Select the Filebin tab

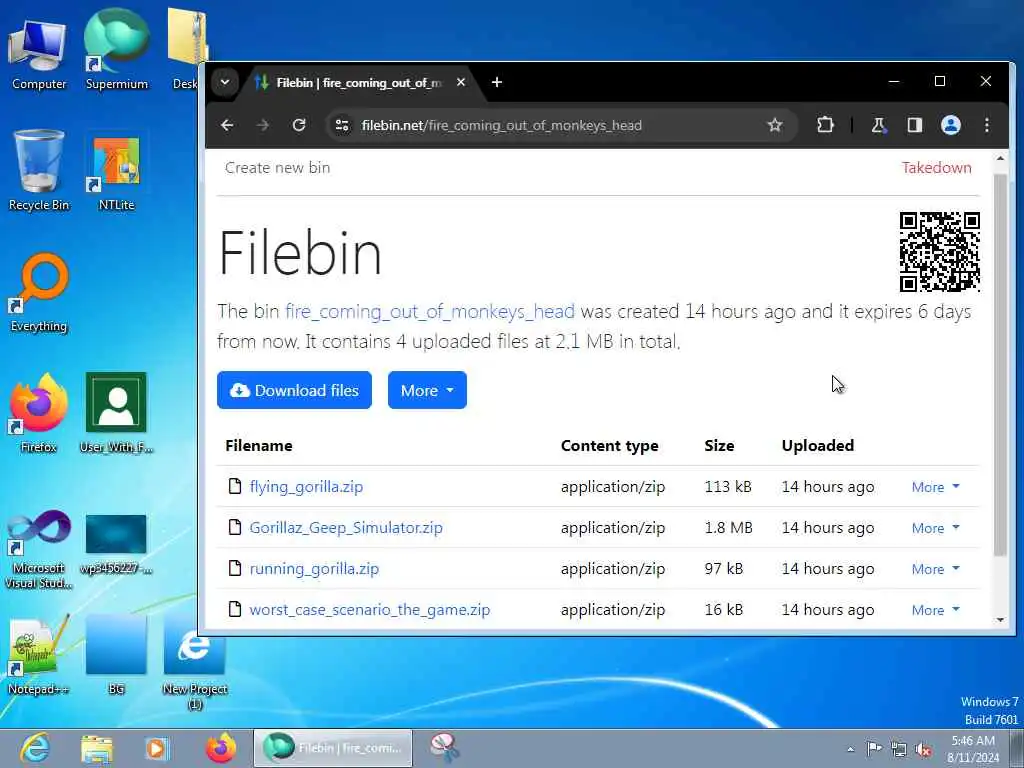pos(359,83)
